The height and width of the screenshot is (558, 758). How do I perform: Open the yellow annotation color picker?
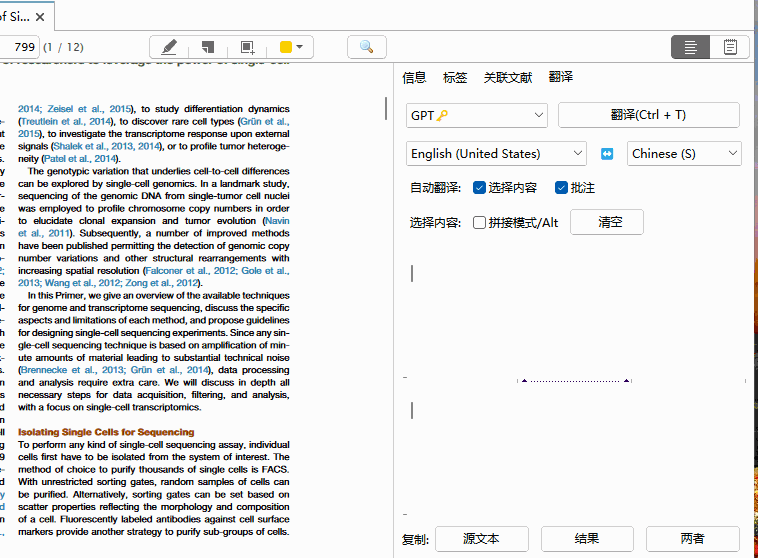[292, 47]
